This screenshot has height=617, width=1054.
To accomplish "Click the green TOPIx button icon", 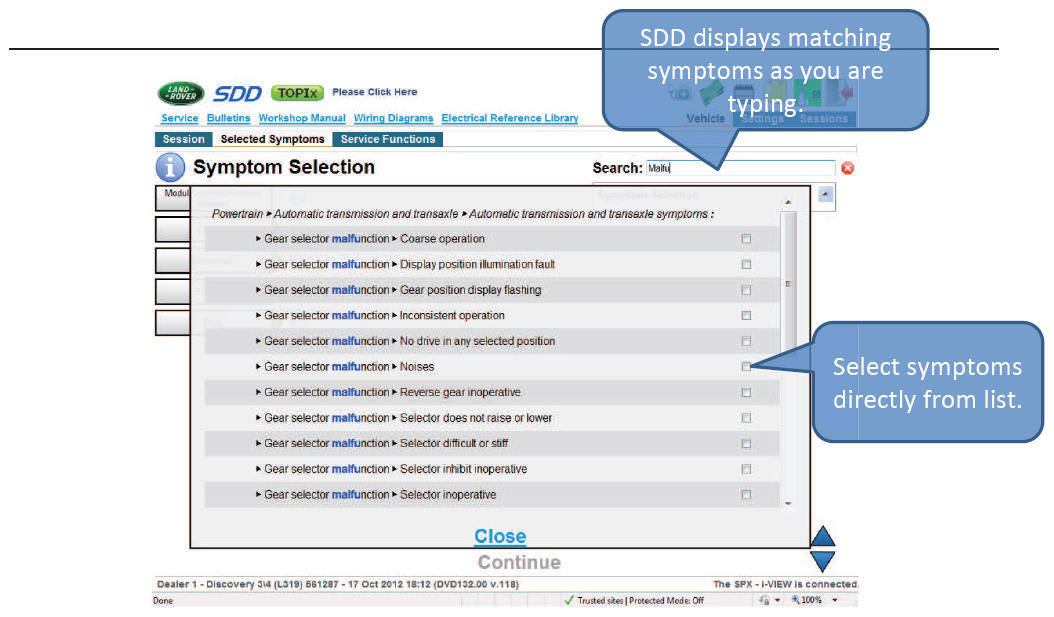I will 298,93.
